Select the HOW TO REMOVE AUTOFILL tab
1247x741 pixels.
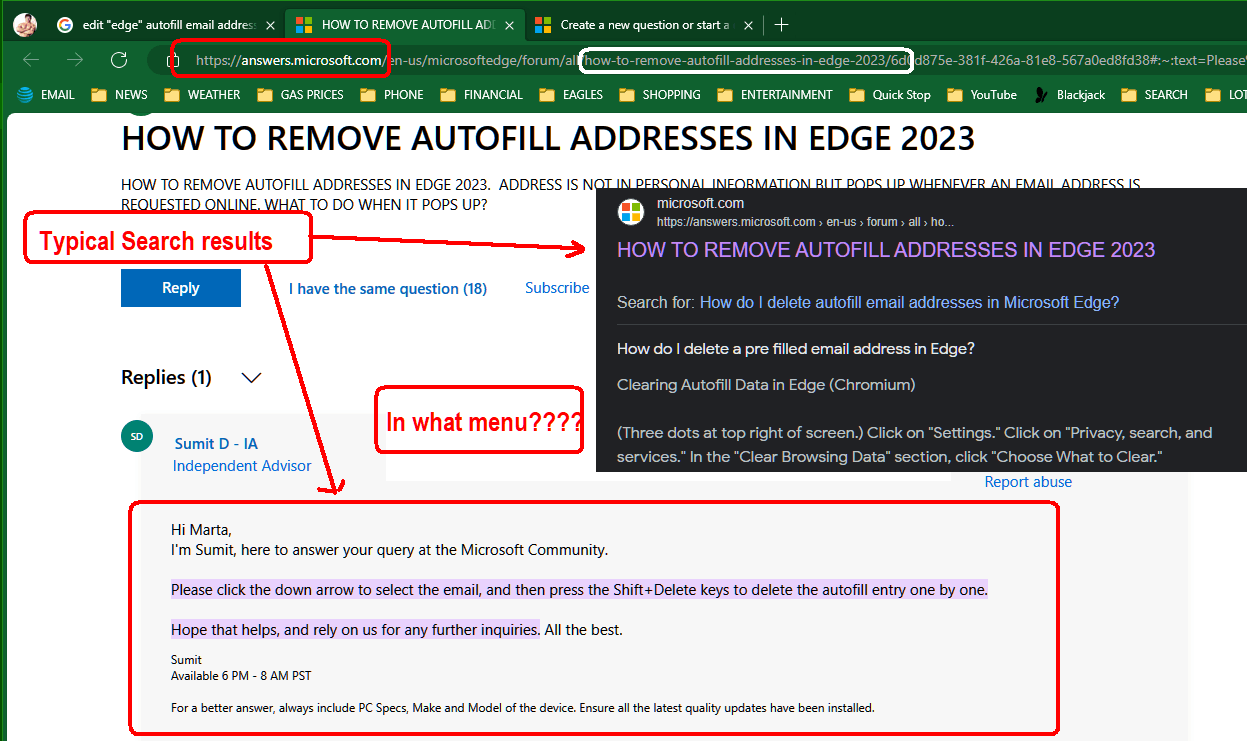click(x=404, y=24)
